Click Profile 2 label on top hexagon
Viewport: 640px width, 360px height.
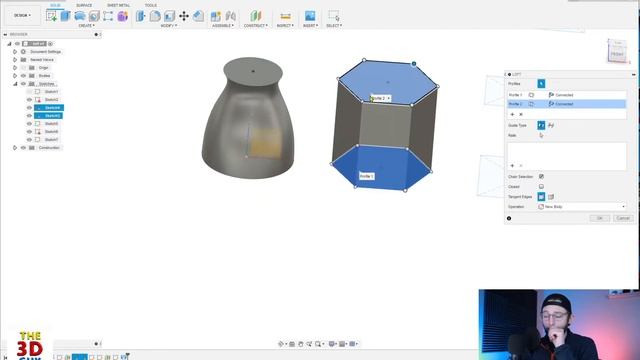coord(380,98)
